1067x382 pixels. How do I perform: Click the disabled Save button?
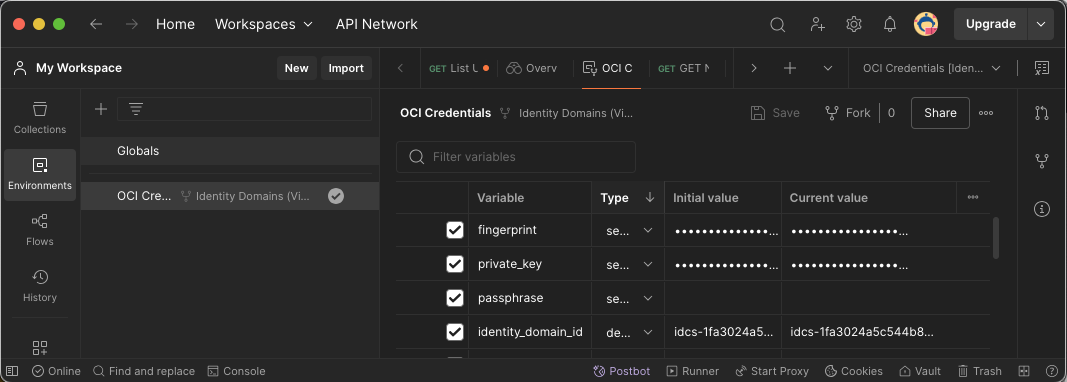[x=775, y=113]
